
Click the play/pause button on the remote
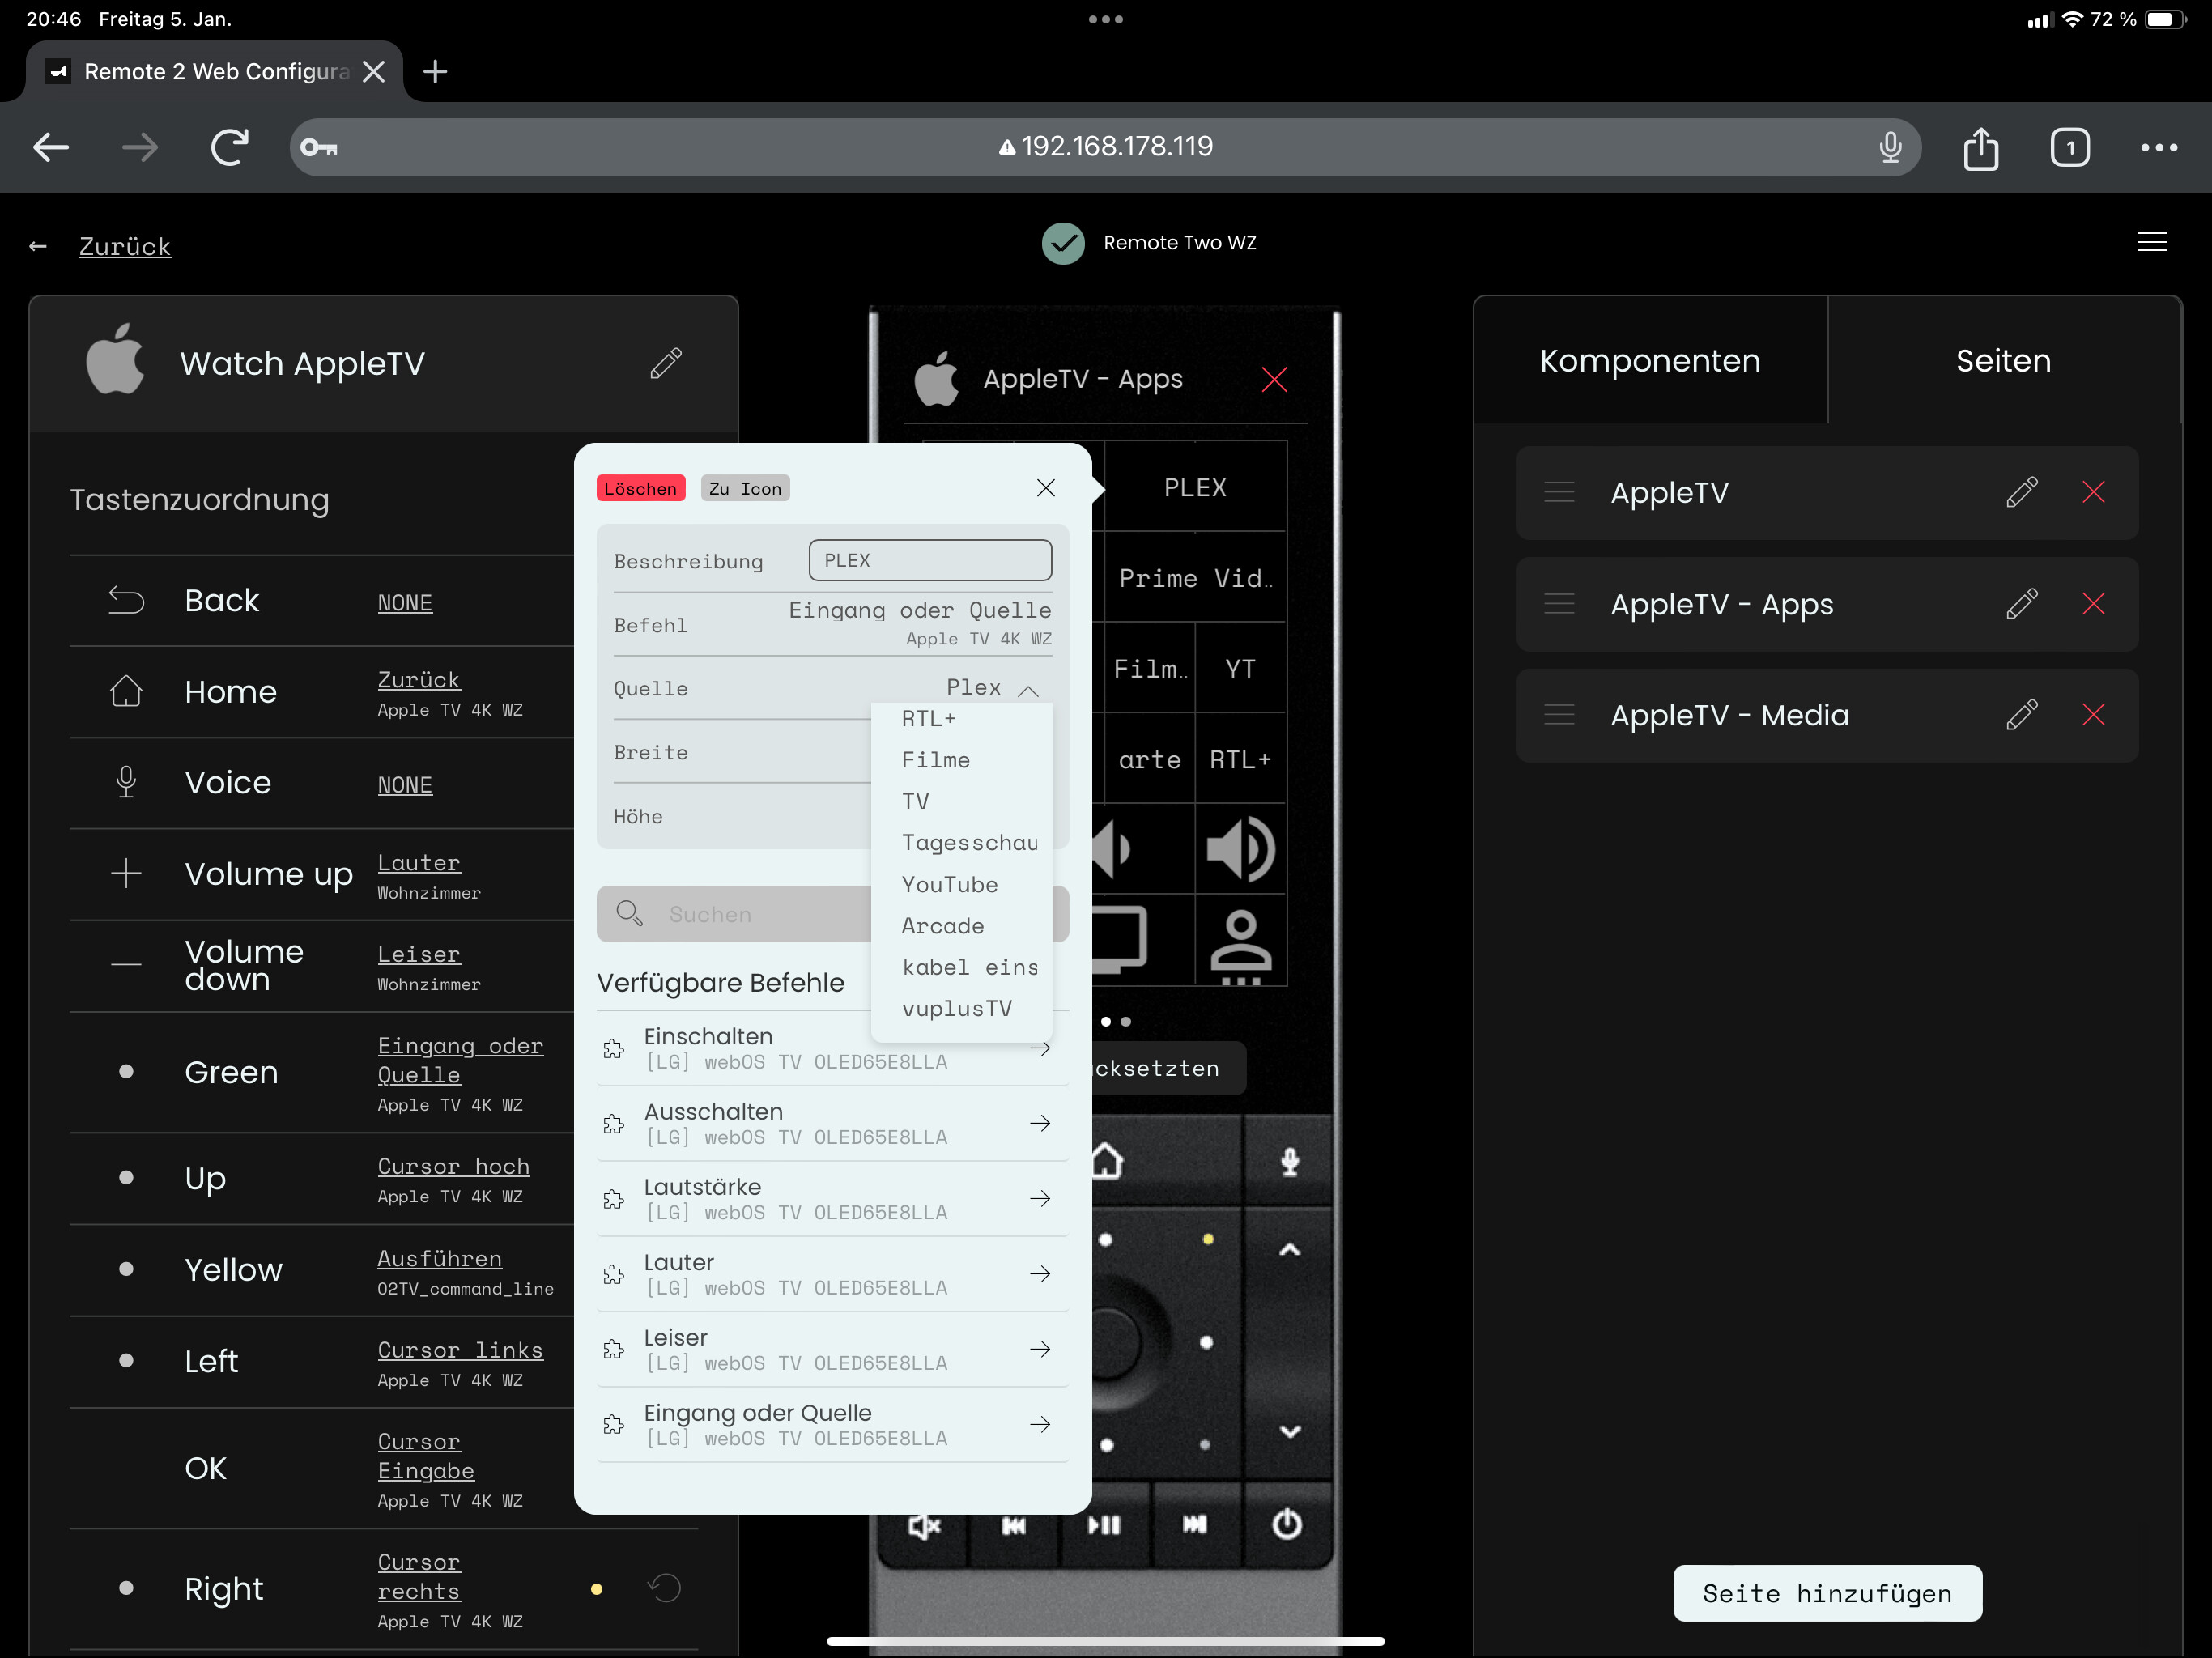[x=1104, y=1525]
